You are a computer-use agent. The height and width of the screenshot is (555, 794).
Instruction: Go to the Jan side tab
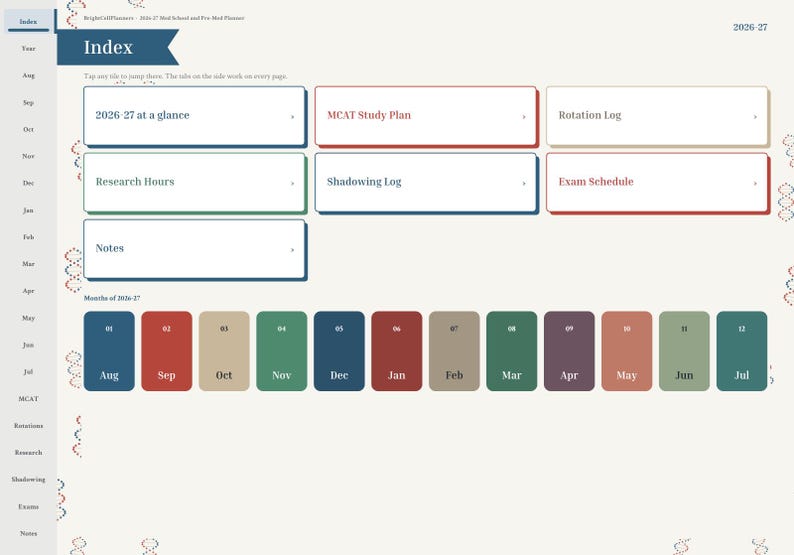(x=28, y=210)
